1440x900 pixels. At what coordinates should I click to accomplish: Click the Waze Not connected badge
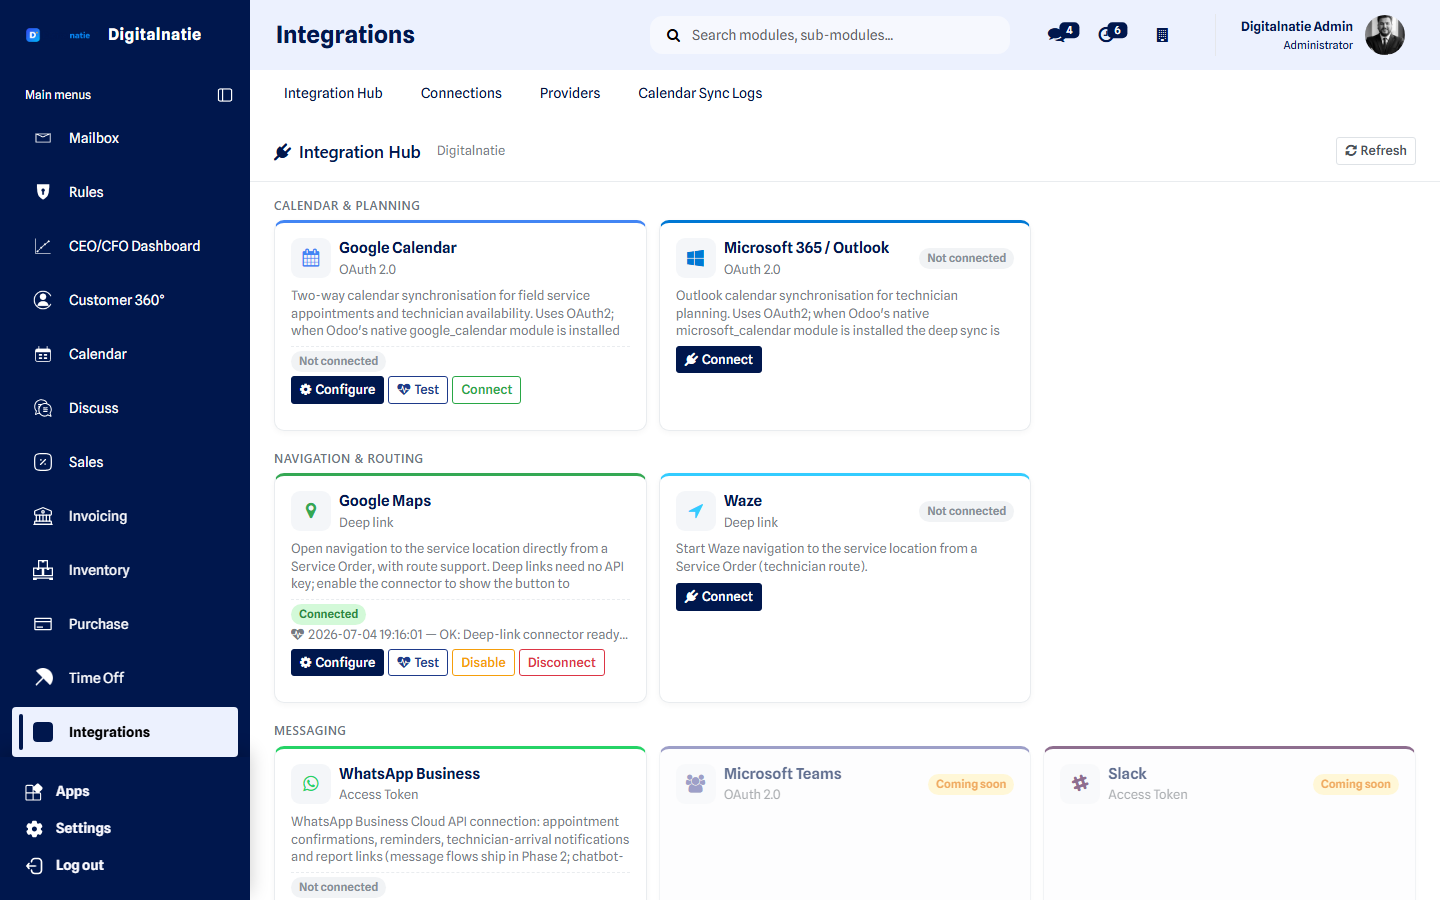click(x=966, y=511)
